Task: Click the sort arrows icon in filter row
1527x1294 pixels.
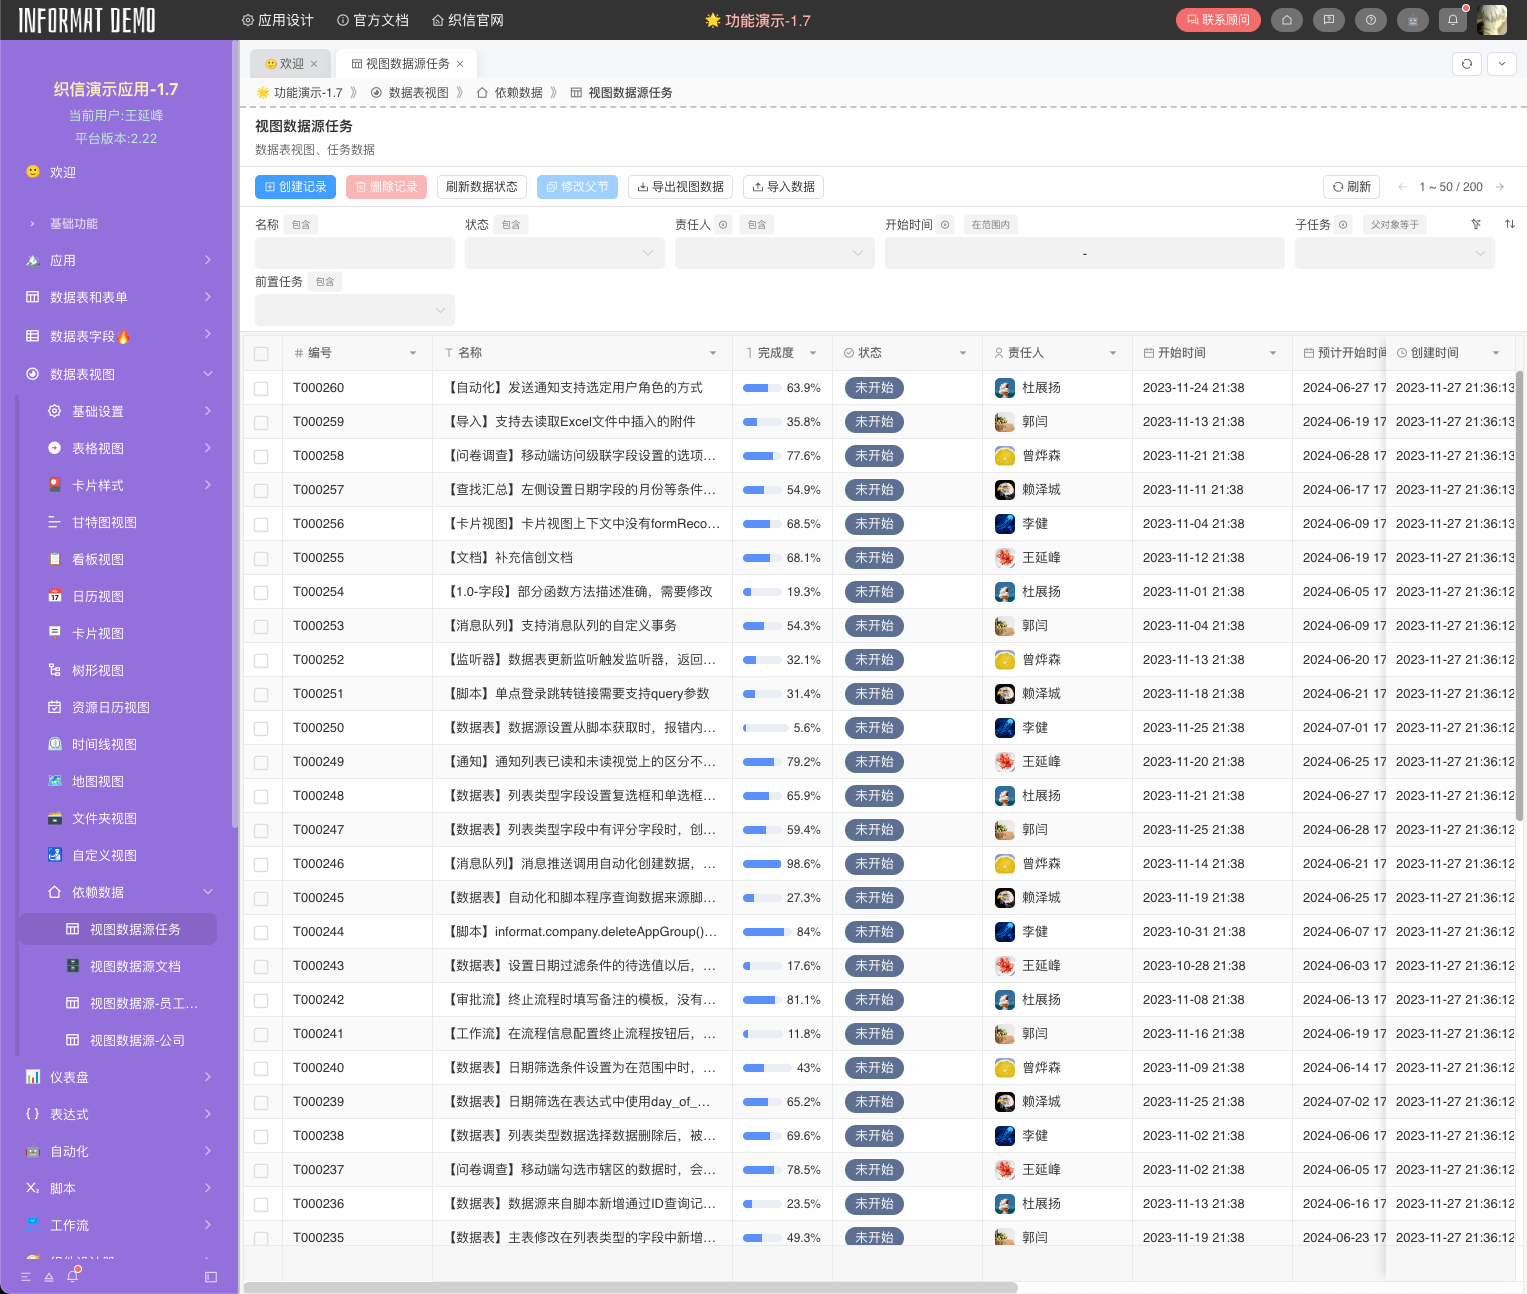Action: pos(1509,224)
